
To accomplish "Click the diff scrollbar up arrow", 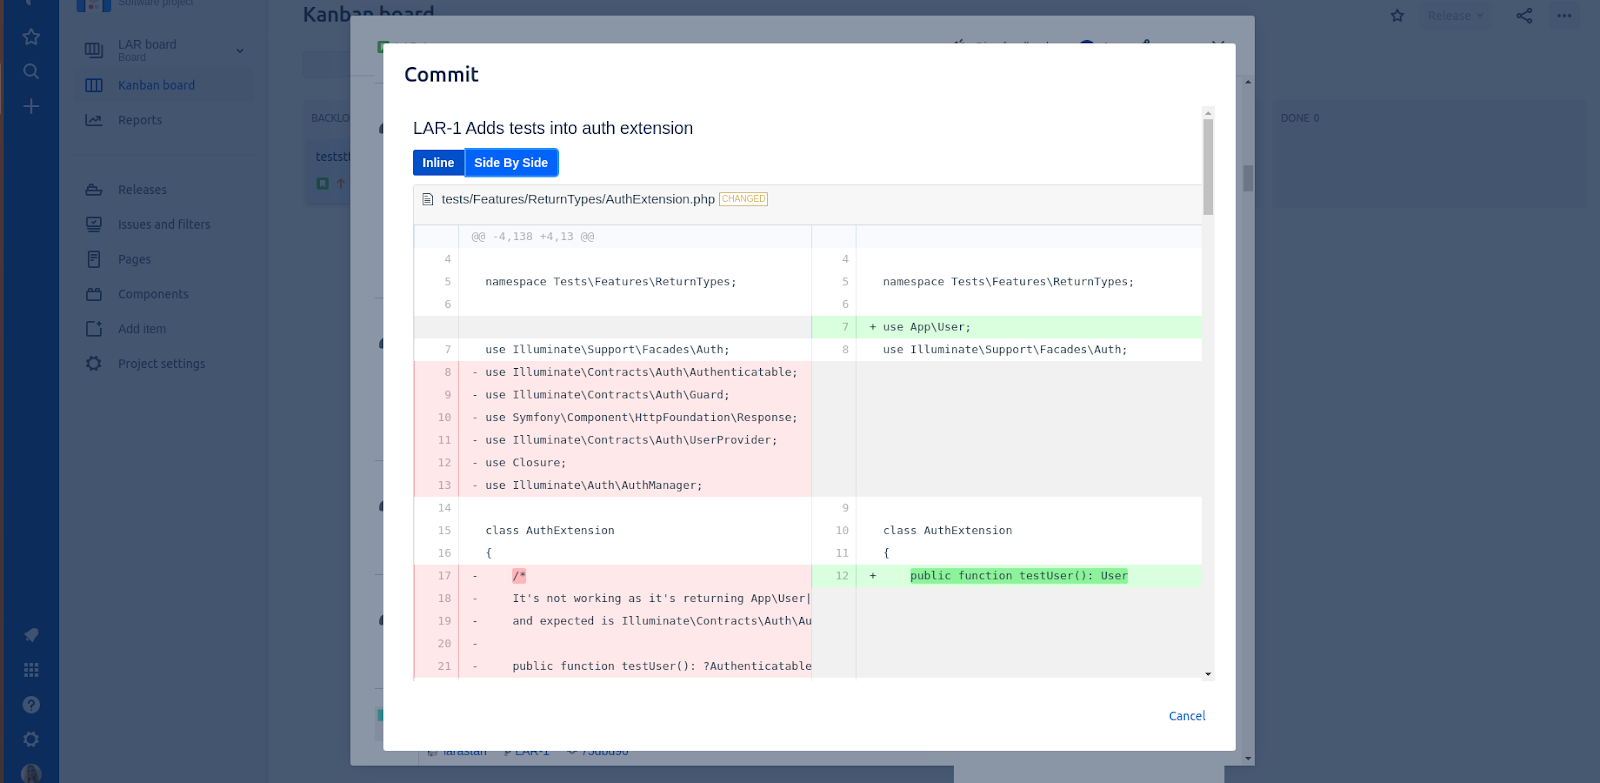I will point(1208,112).
